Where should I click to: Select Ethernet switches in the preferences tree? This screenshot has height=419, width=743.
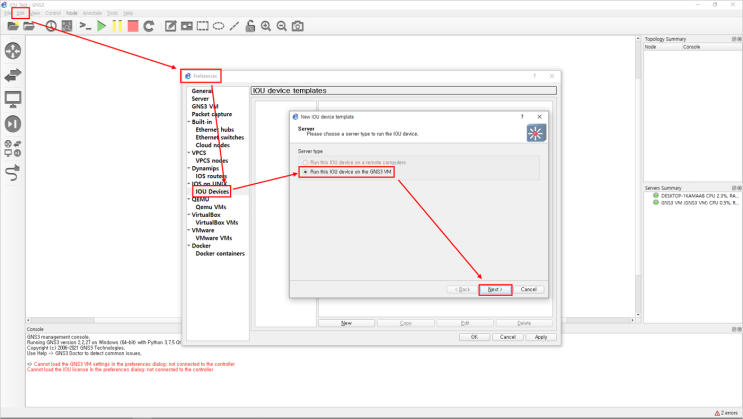point(220,137)
